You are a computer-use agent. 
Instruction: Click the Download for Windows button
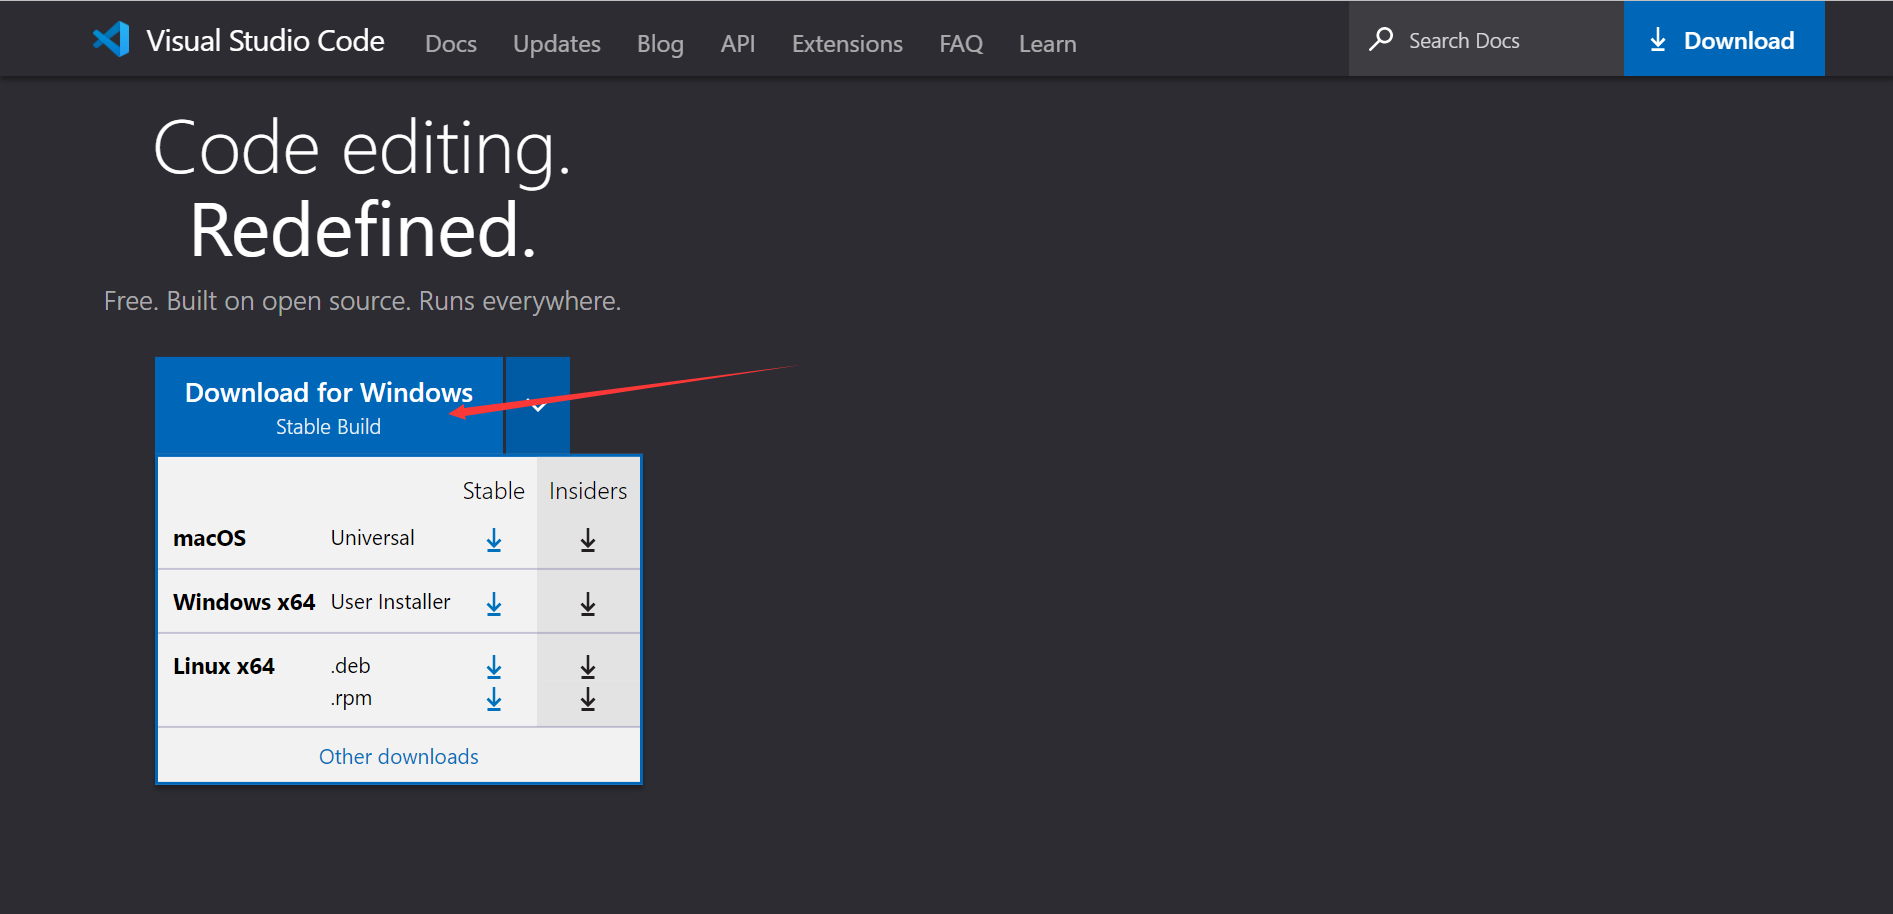coord(329,406)
